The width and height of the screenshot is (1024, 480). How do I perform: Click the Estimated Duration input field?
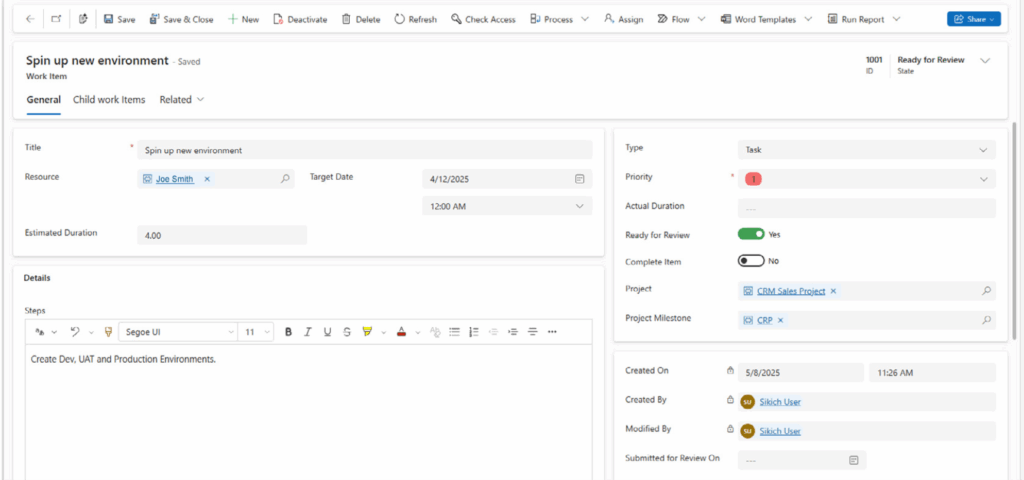click(221, 235)
